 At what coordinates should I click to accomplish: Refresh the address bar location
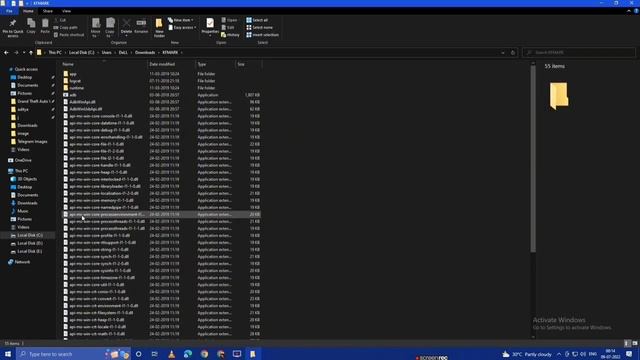click(x=513, y=53)
